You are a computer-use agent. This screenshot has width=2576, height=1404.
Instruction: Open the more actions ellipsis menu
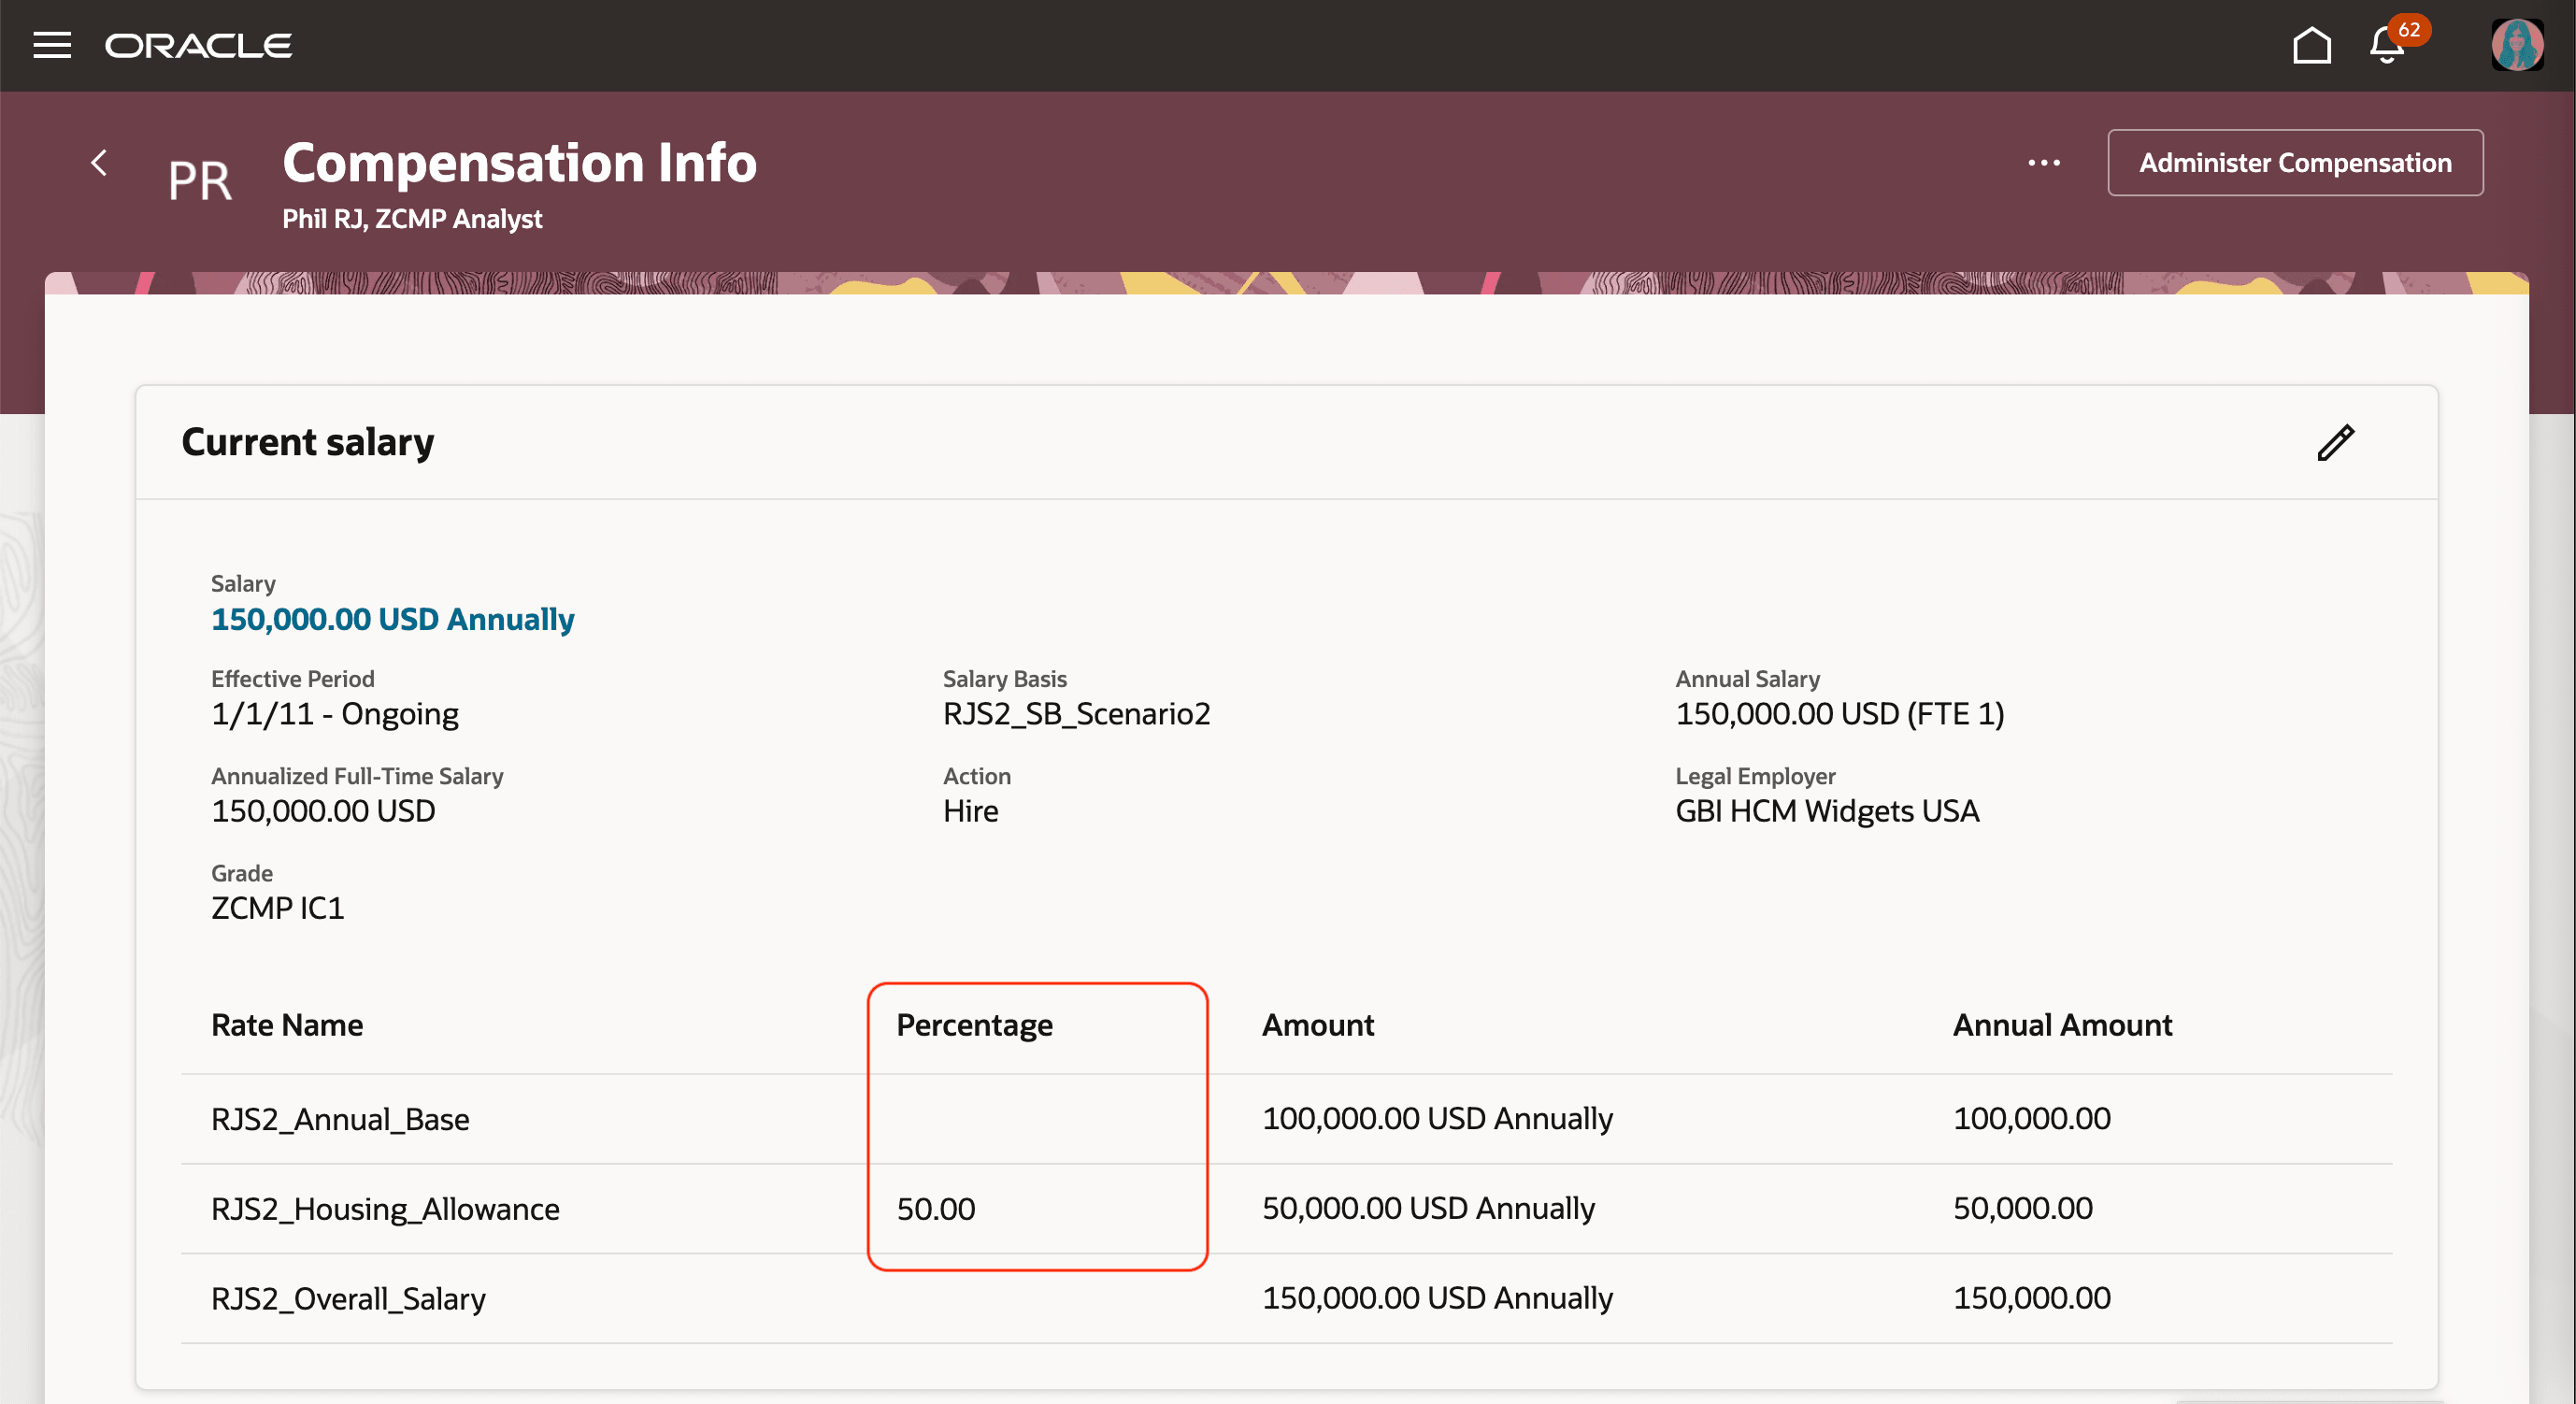point(2043,163)
